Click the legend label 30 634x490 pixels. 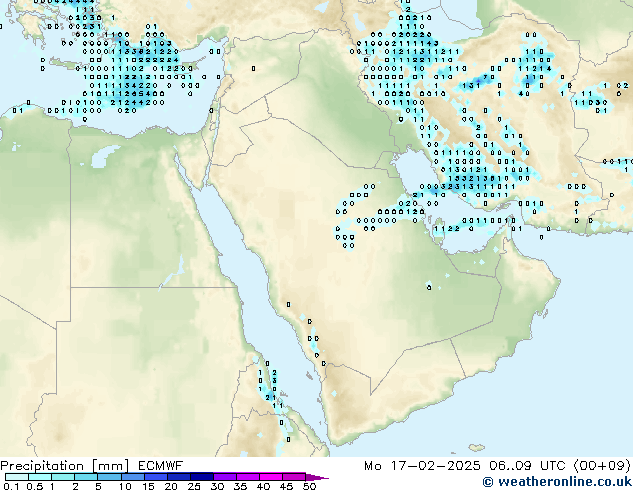pos(217,486)
